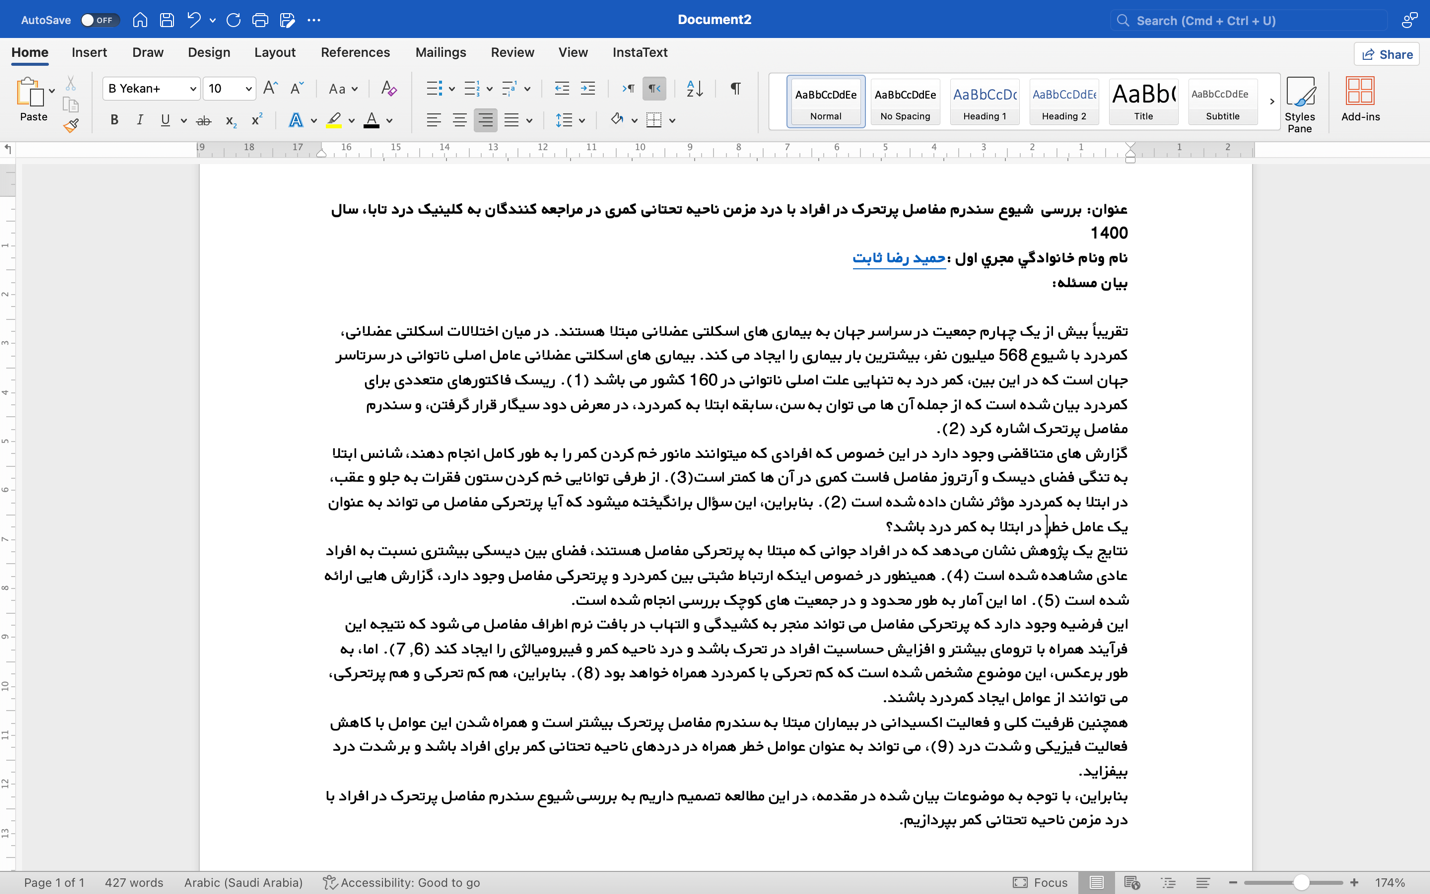Center align the text

[459, 120]
